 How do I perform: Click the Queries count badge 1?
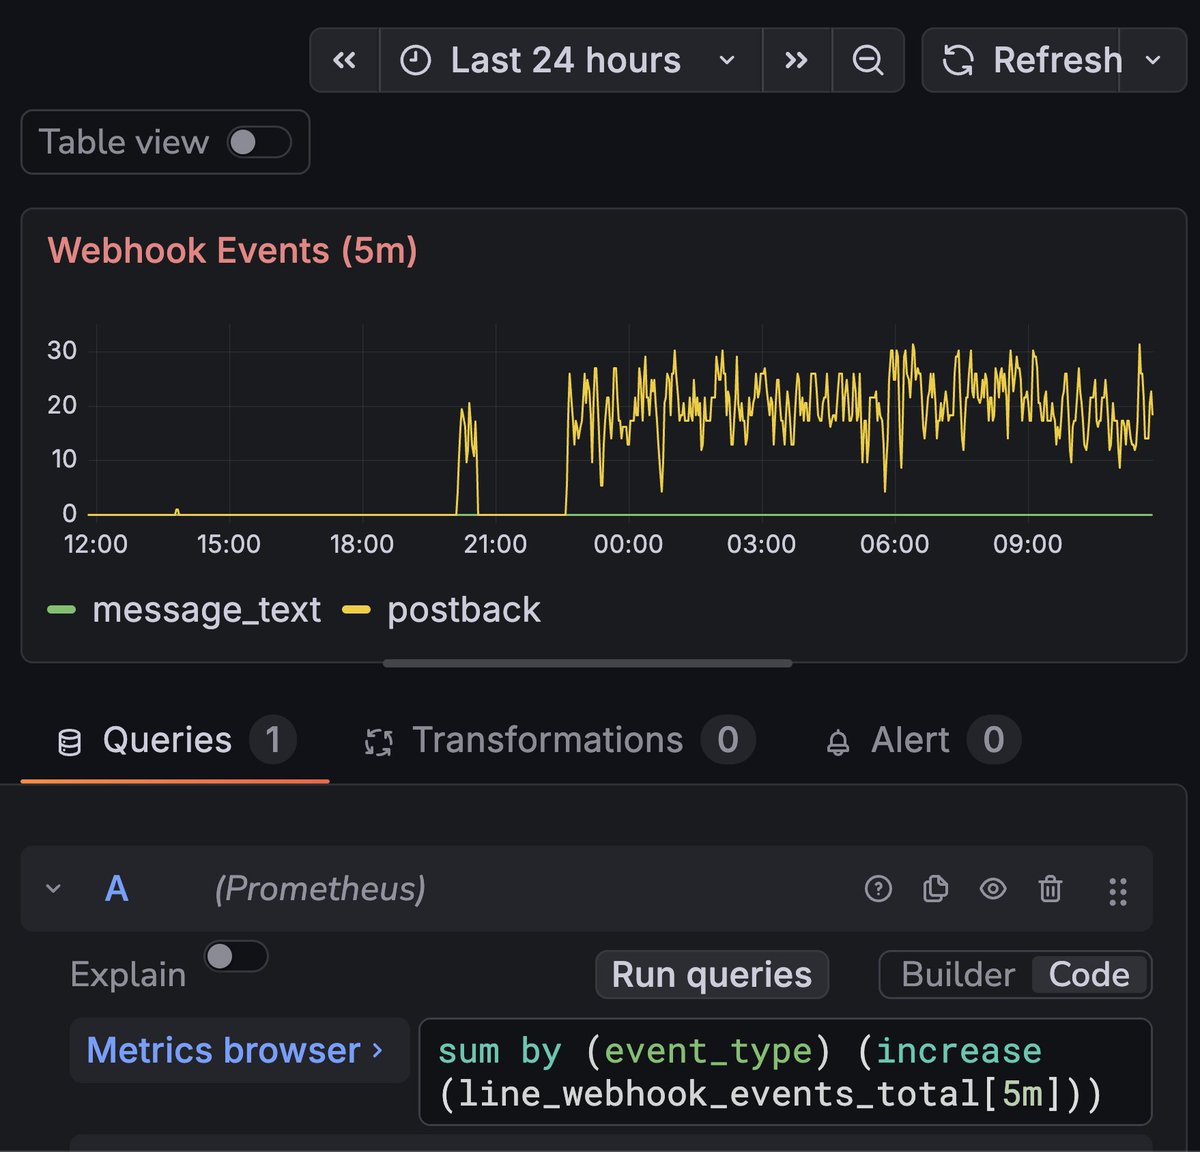click(x=273, y=740)
